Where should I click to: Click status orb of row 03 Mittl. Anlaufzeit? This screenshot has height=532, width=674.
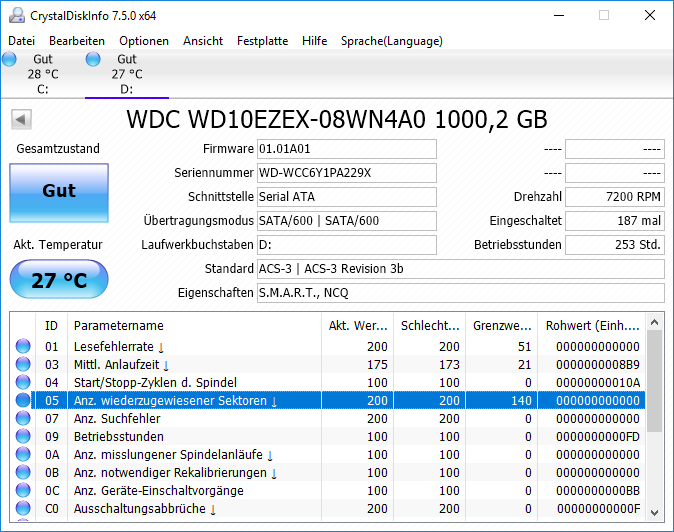[23, 364]
